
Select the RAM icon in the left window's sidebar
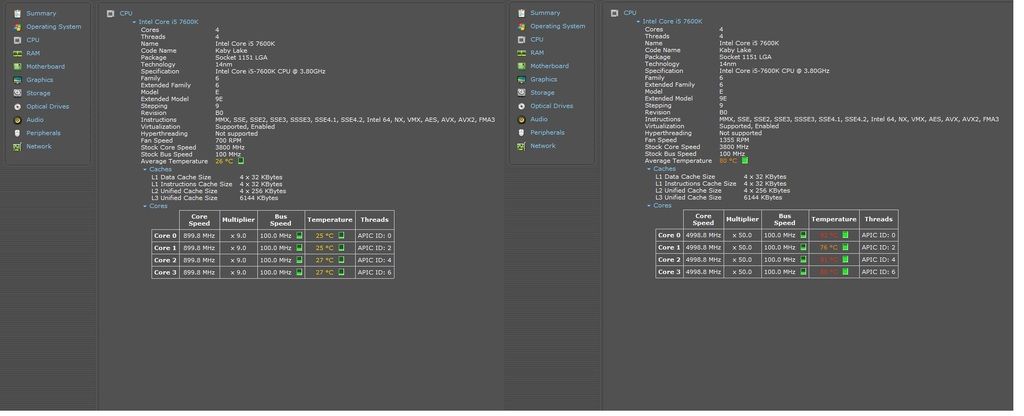coord(17,53)
